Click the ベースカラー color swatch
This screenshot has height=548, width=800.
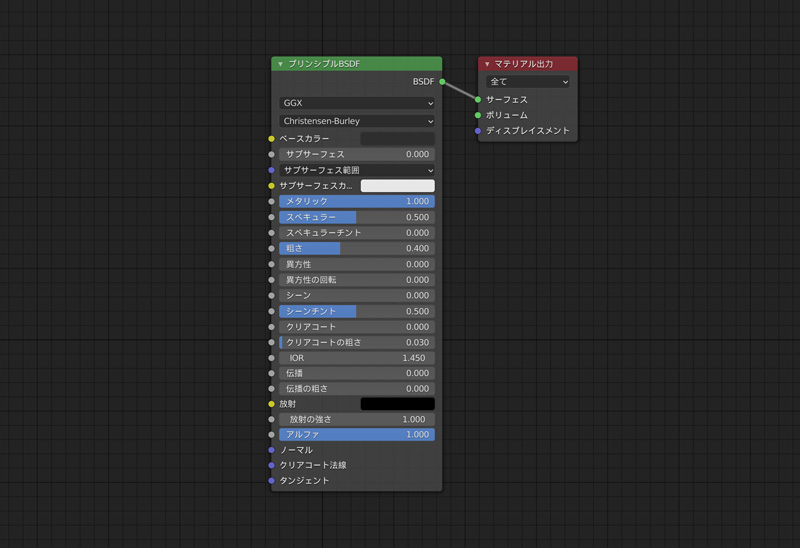(397, 139)
